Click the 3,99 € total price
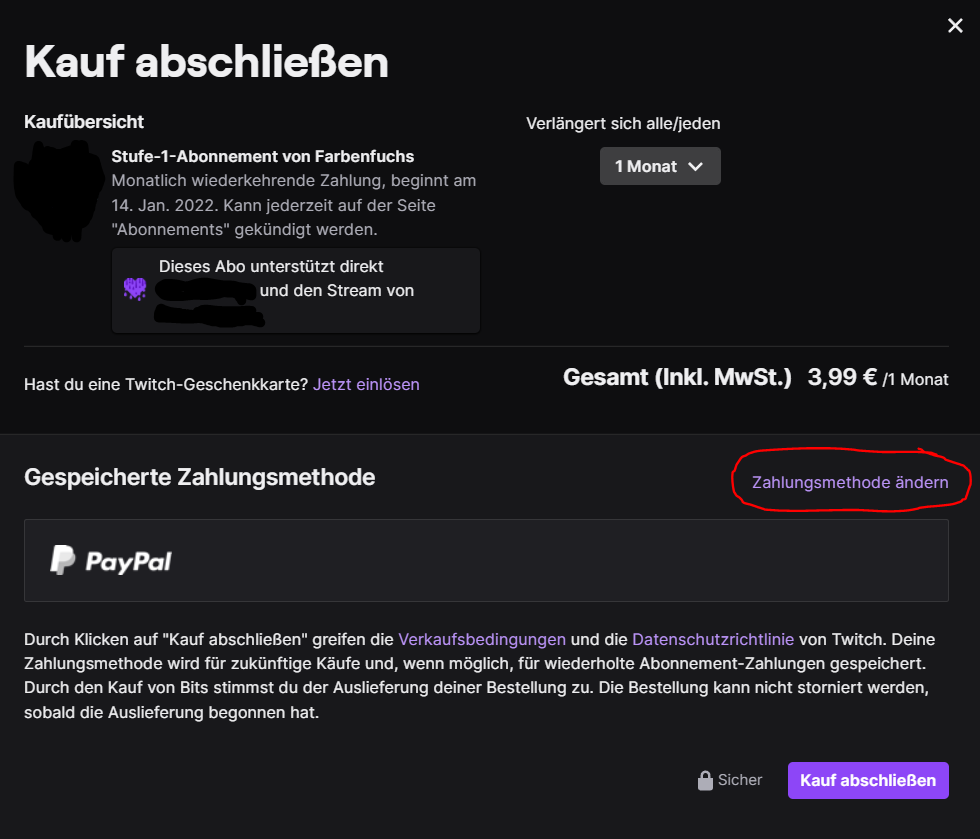The height and width of the screenshot is (839, 980). click(x=842, y=378)
